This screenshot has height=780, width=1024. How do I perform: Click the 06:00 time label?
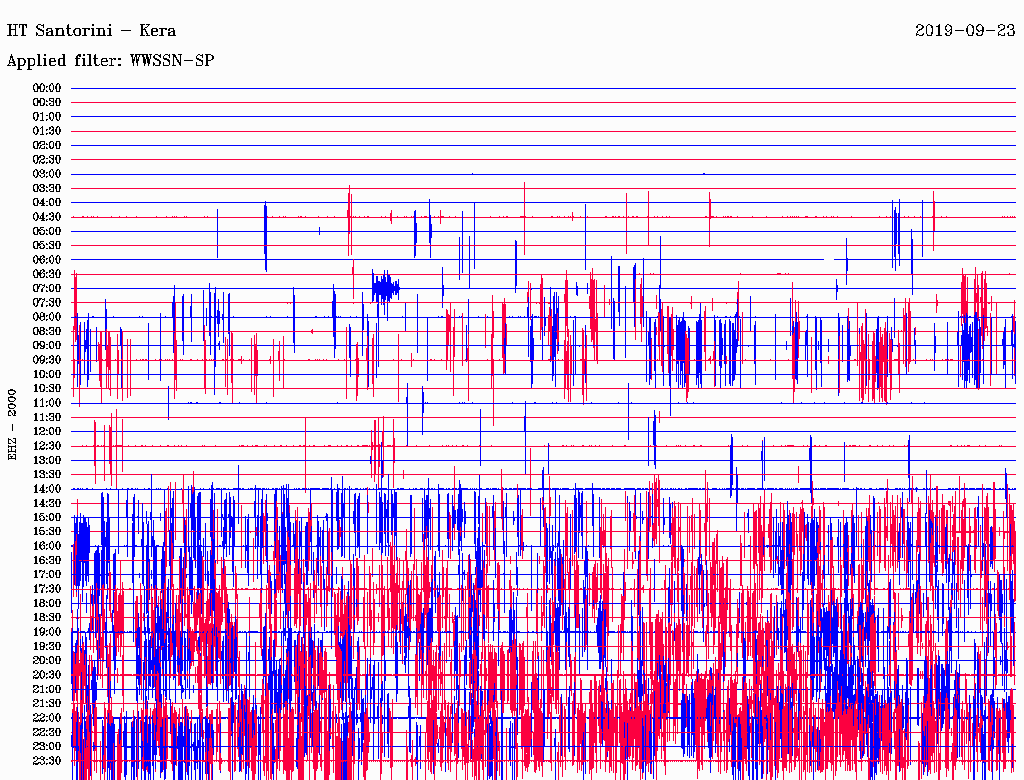pyautogui.click(x=47, y=260)
